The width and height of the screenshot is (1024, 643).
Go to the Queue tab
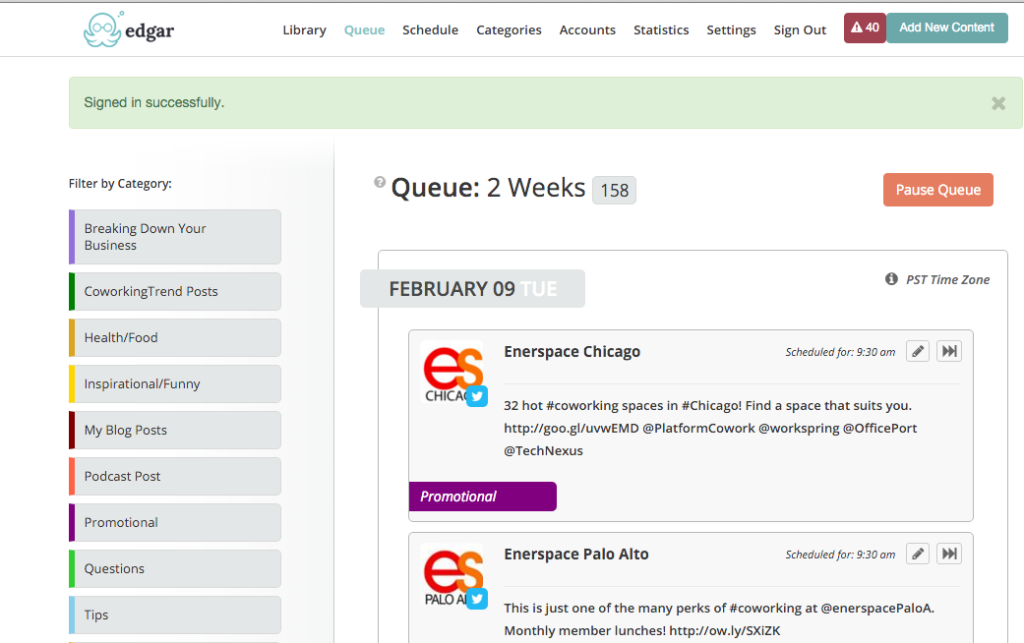(x=364, y=30)
